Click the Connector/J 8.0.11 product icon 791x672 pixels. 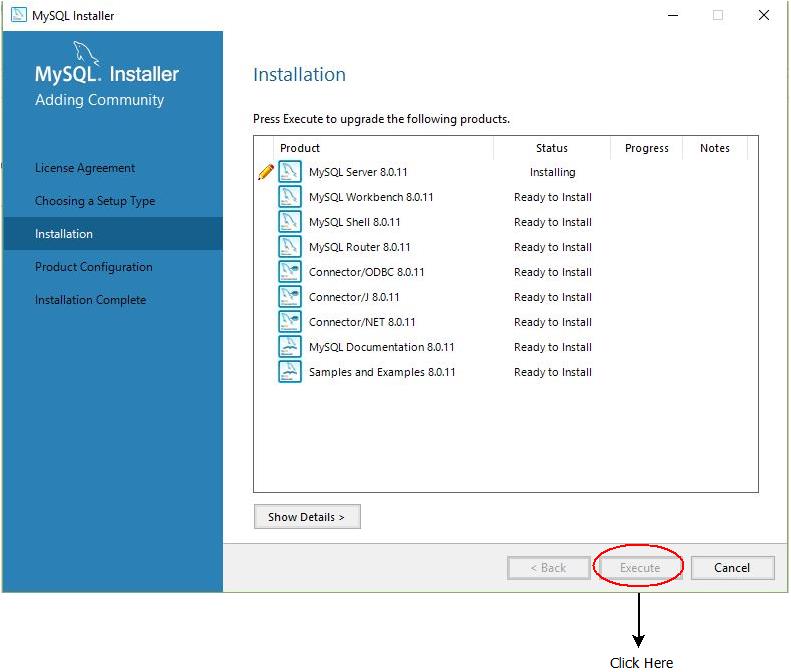point(290,297)
